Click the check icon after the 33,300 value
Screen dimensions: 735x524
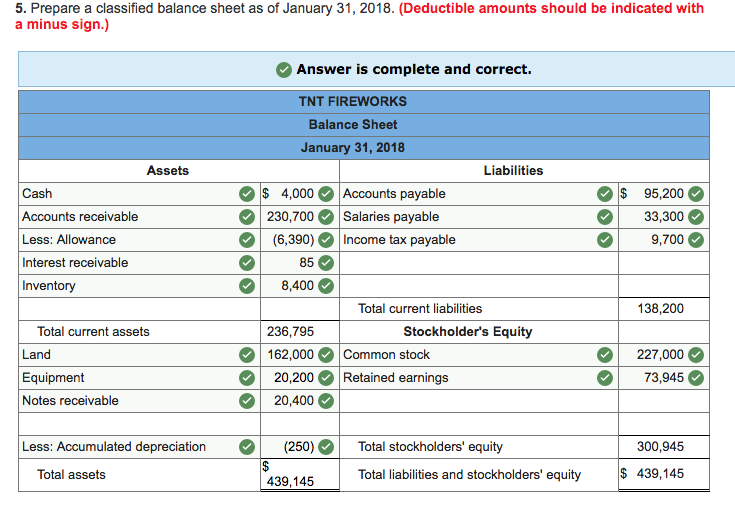tap(696, 217)
